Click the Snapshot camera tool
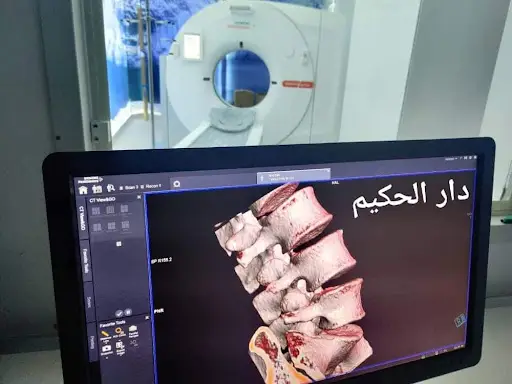 click(107, 350)
